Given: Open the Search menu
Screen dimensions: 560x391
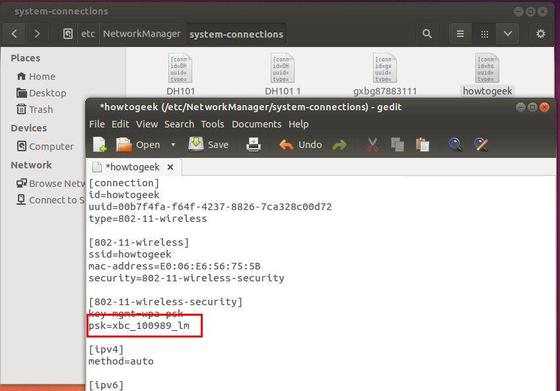Looking at the screenshot, I should click(179, 124).
